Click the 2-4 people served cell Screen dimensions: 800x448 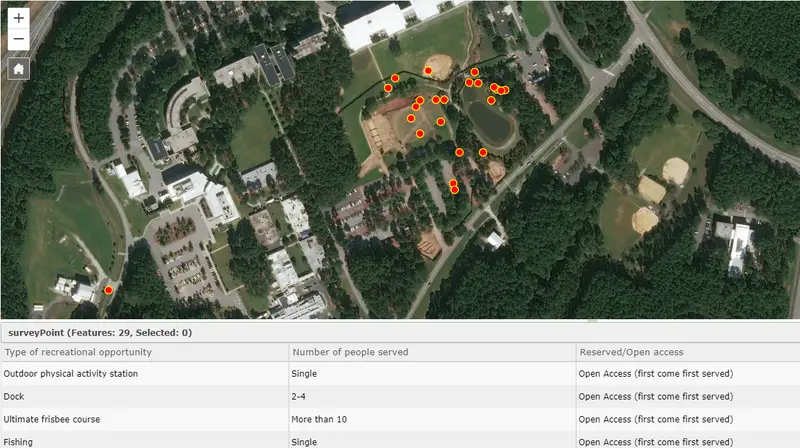coord(302,396)
